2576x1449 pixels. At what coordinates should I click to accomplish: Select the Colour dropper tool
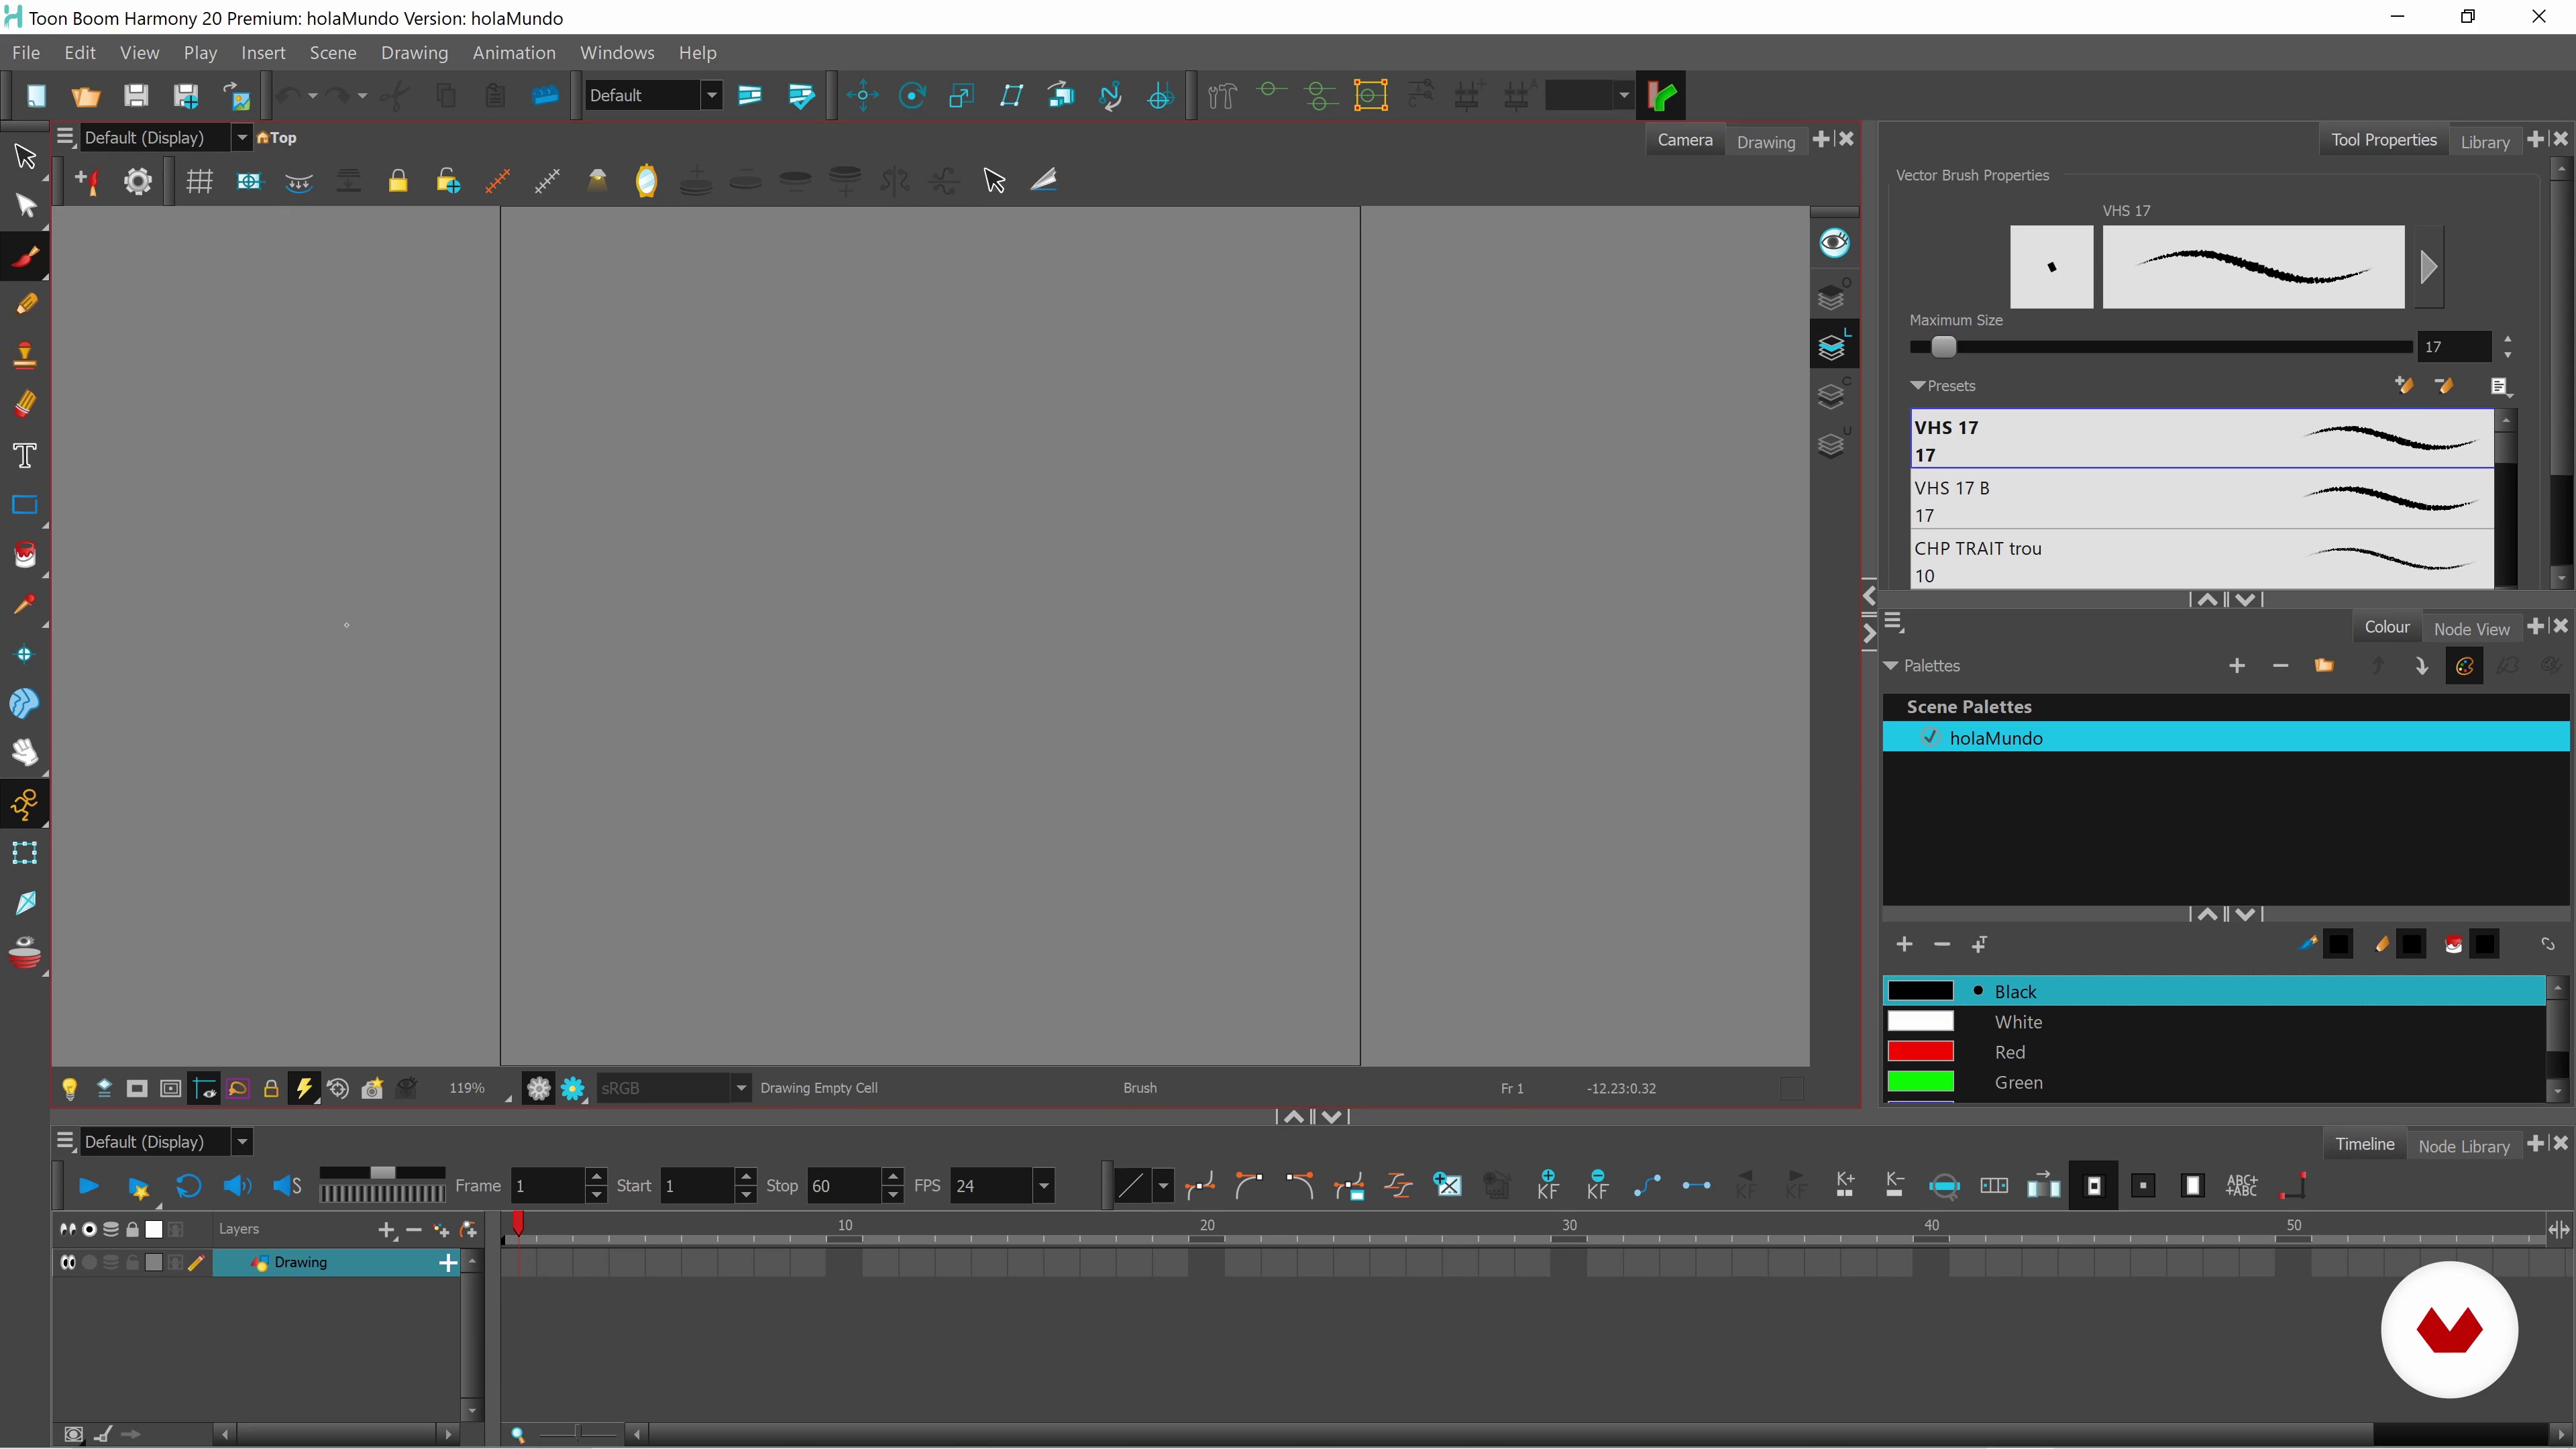tap(25, 604)
